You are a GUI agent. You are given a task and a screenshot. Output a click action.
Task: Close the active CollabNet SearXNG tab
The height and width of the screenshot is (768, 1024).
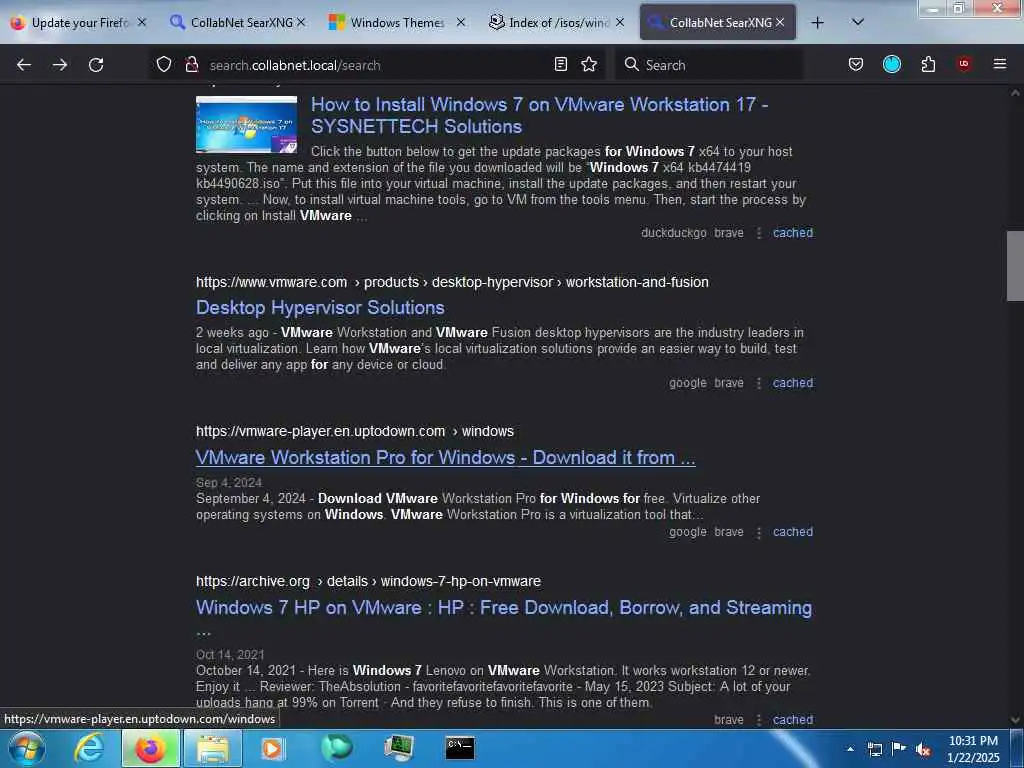[x=780, y=23]
